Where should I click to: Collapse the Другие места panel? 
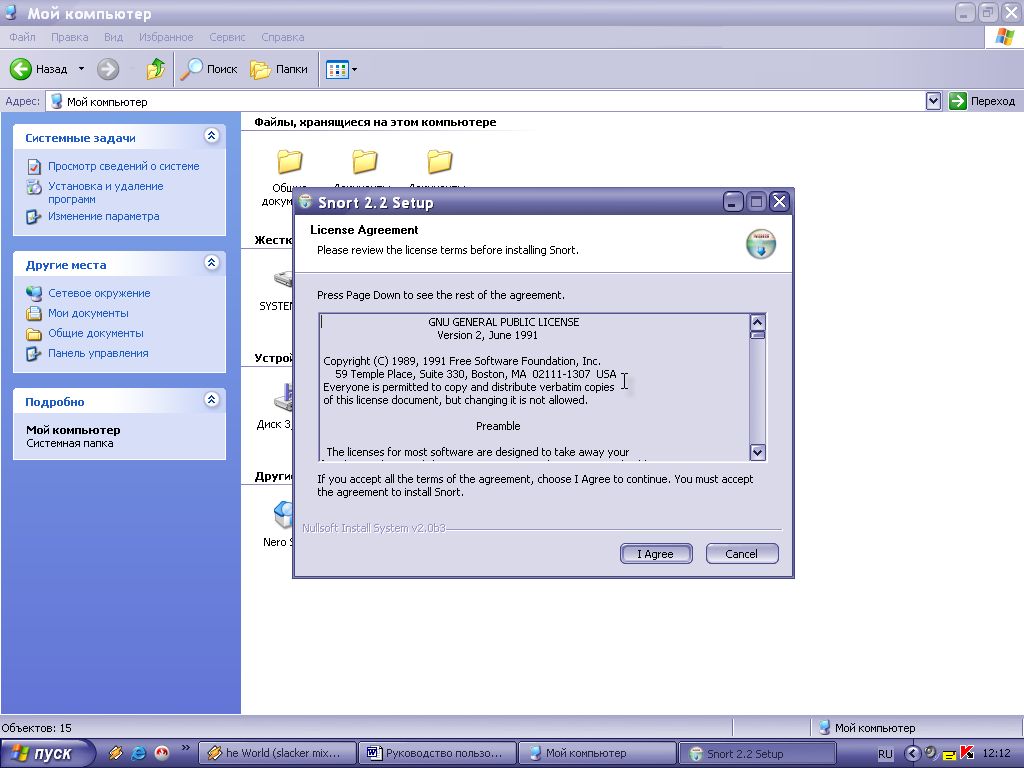pos(211,263)
